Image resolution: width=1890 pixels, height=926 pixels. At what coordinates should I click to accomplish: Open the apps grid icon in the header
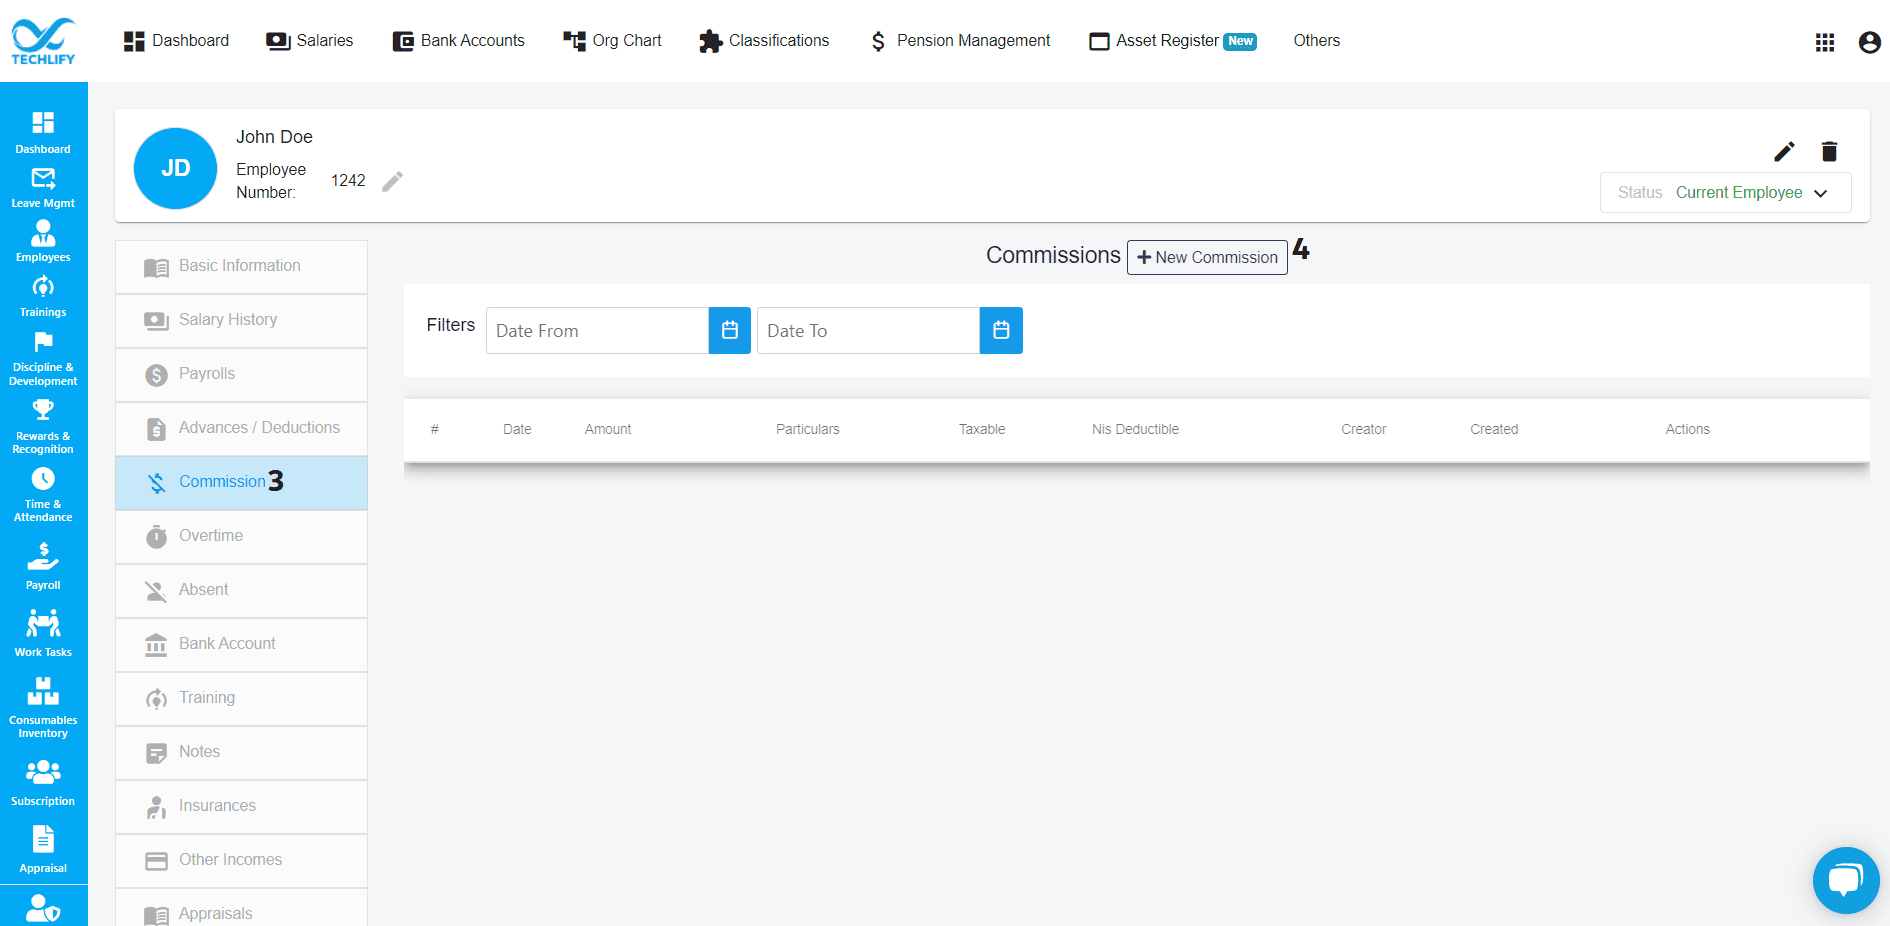tap(1825, 42)
